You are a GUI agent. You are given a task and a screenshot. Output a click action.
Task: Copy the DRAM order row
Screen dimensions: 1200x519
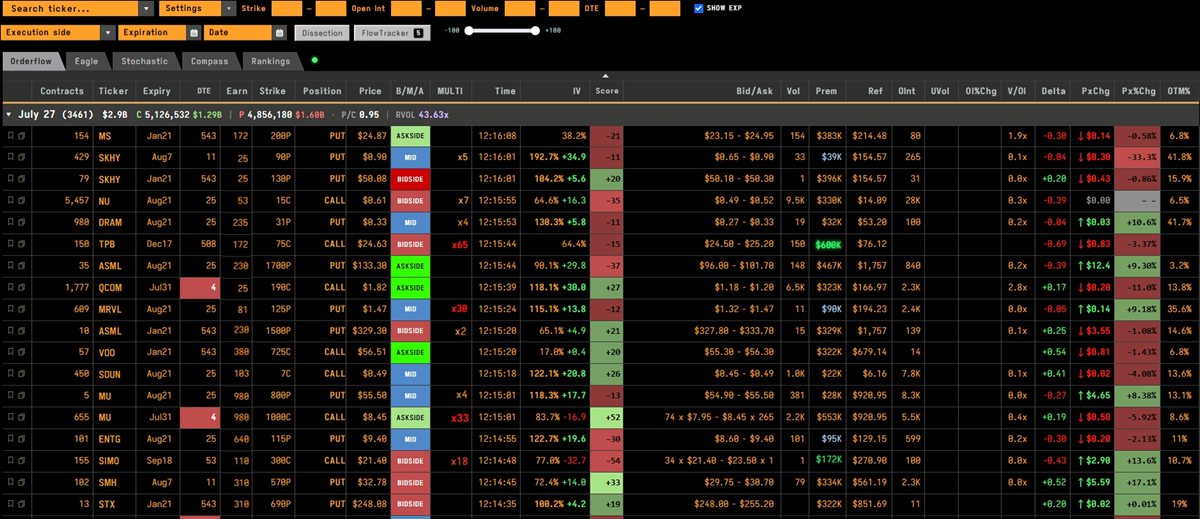click(x=21, y=223)
